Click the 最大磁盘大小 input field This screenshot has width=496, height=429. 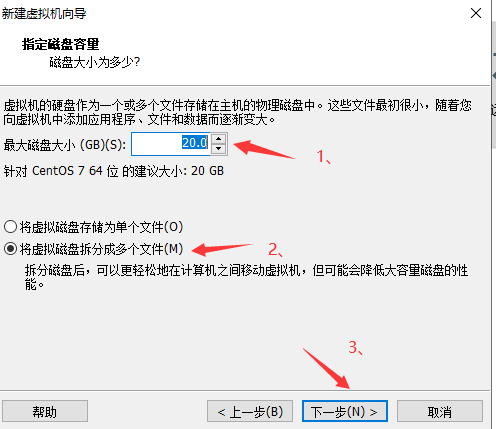click(171, 144)
